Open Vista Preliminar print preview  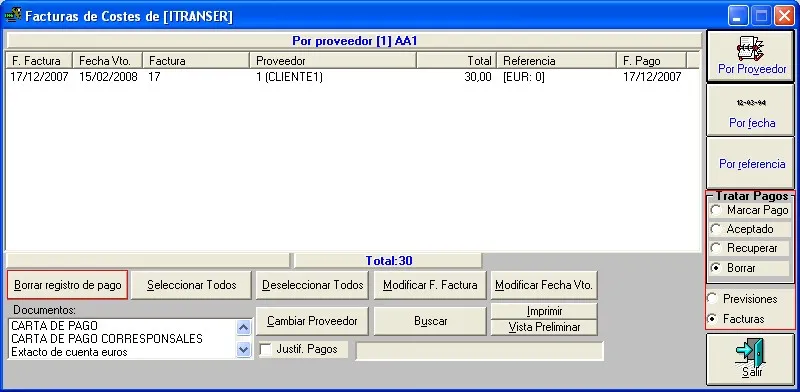coord(544,327)
